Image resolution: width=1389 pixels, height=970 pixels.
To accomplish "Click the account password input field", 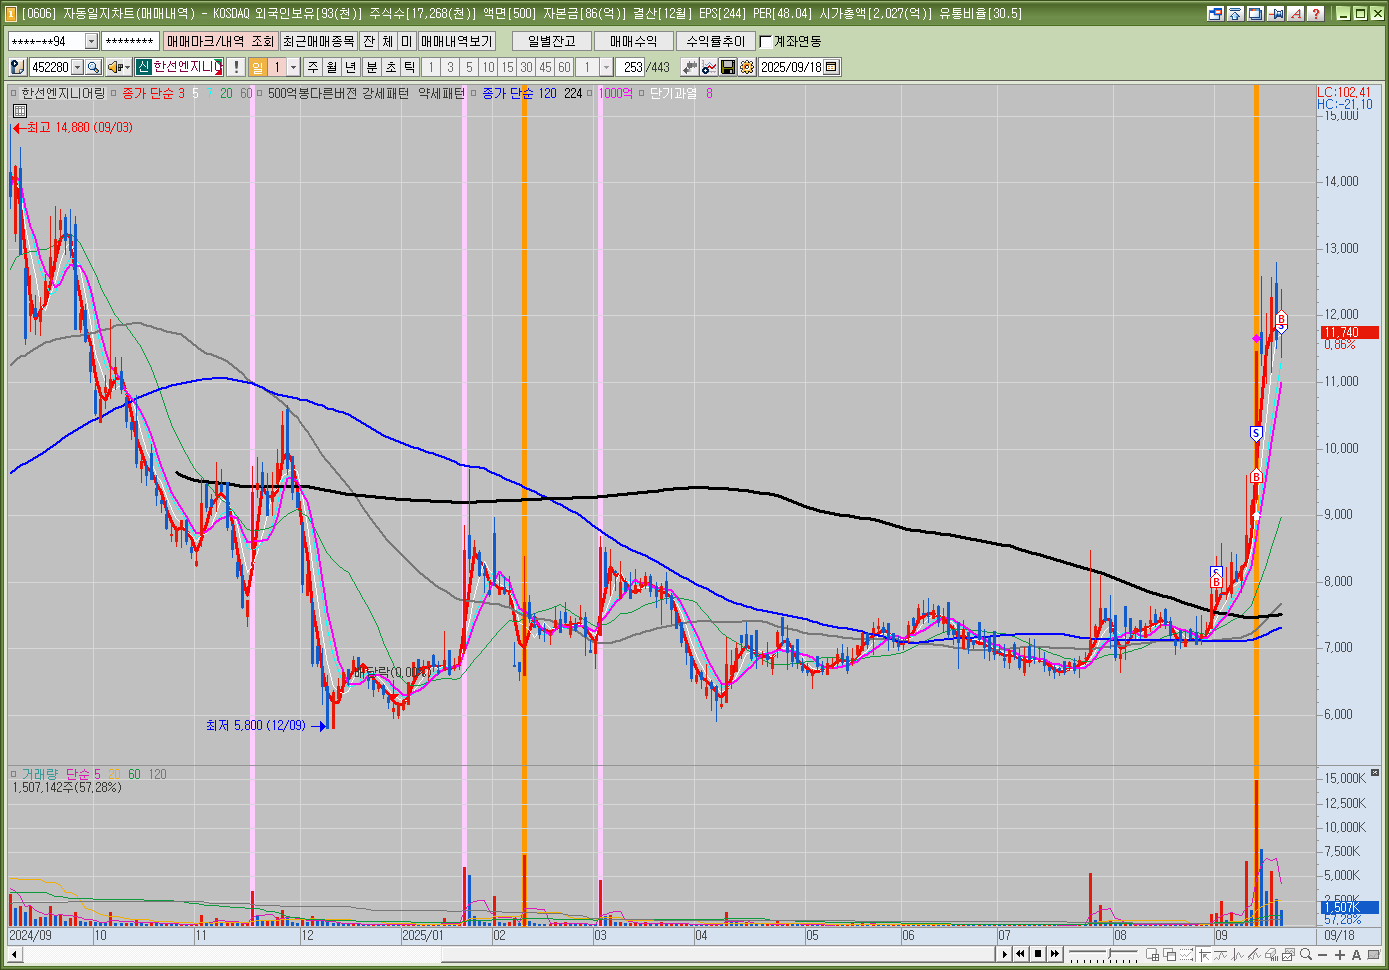I will (130, 41).
